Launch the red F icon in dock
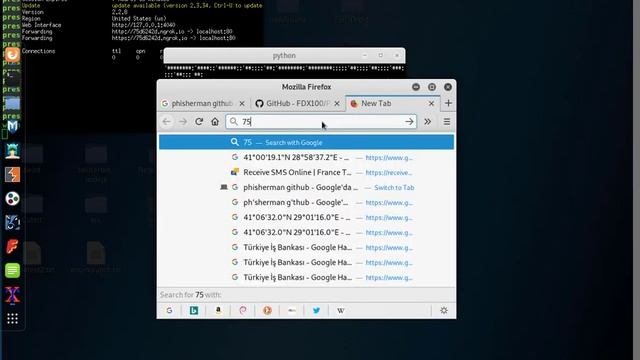The image size is (640, 360). [12, 247]
